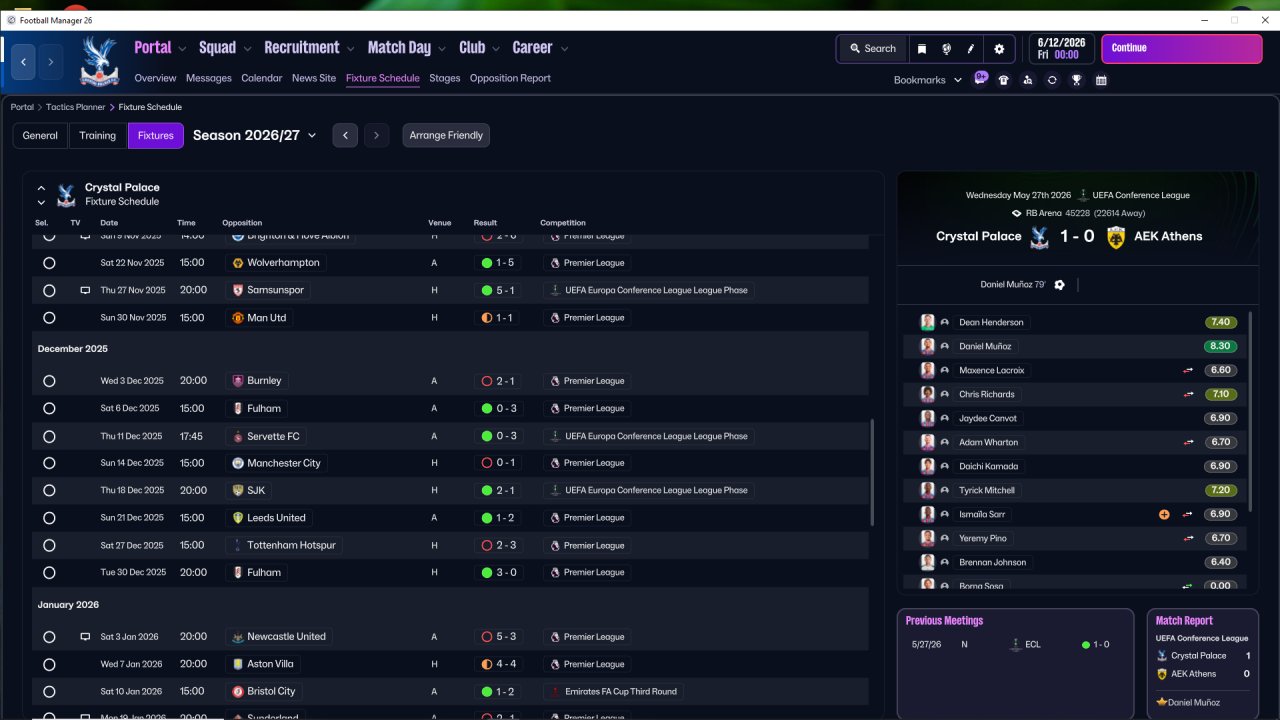Expand the Season 2026/27 dropdown
The image size is (1280, 720).
254,135
